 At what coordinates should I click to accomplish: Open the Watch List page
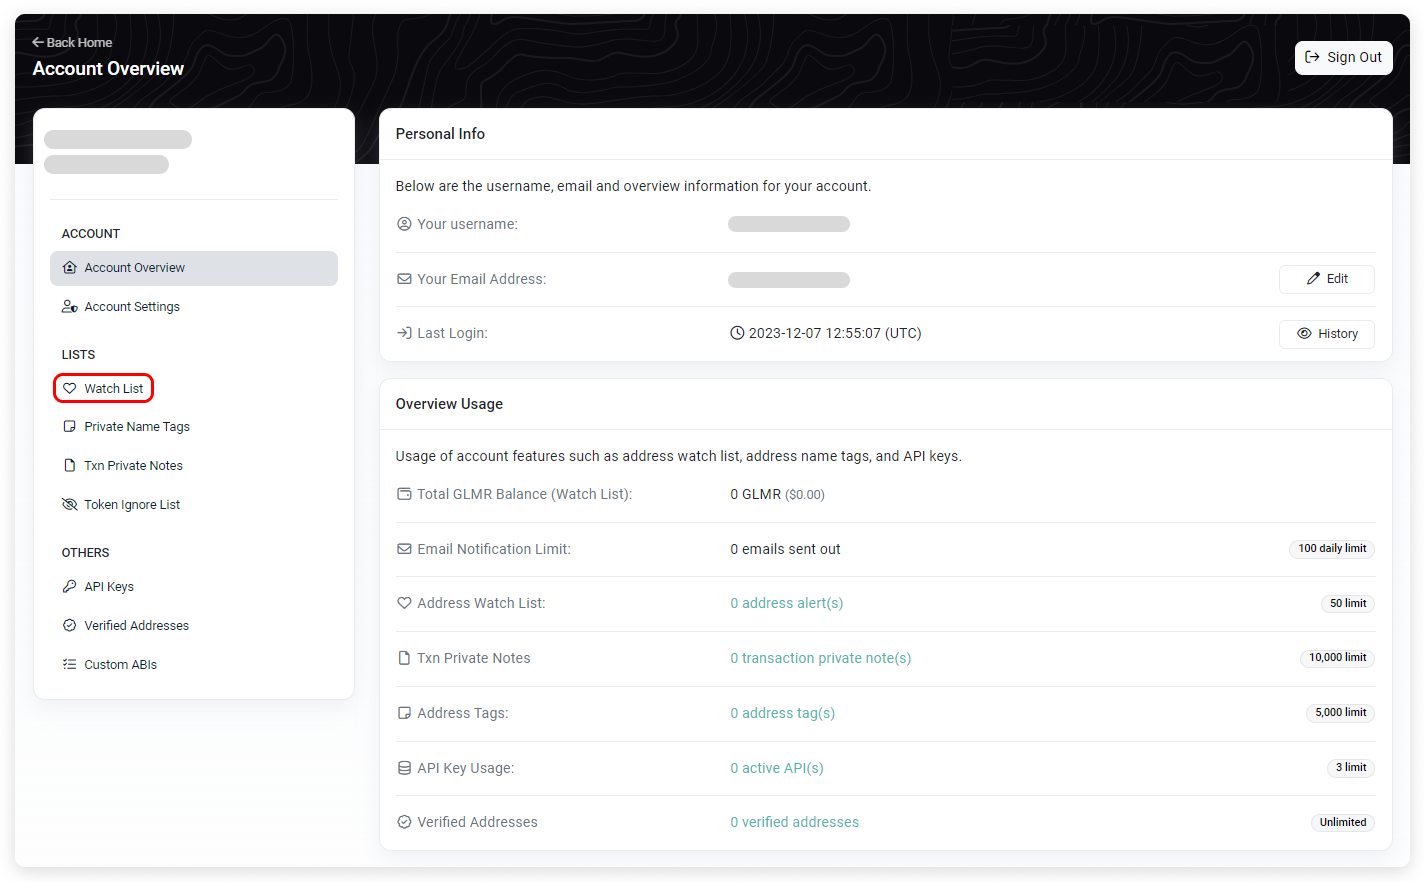point(103,388)
